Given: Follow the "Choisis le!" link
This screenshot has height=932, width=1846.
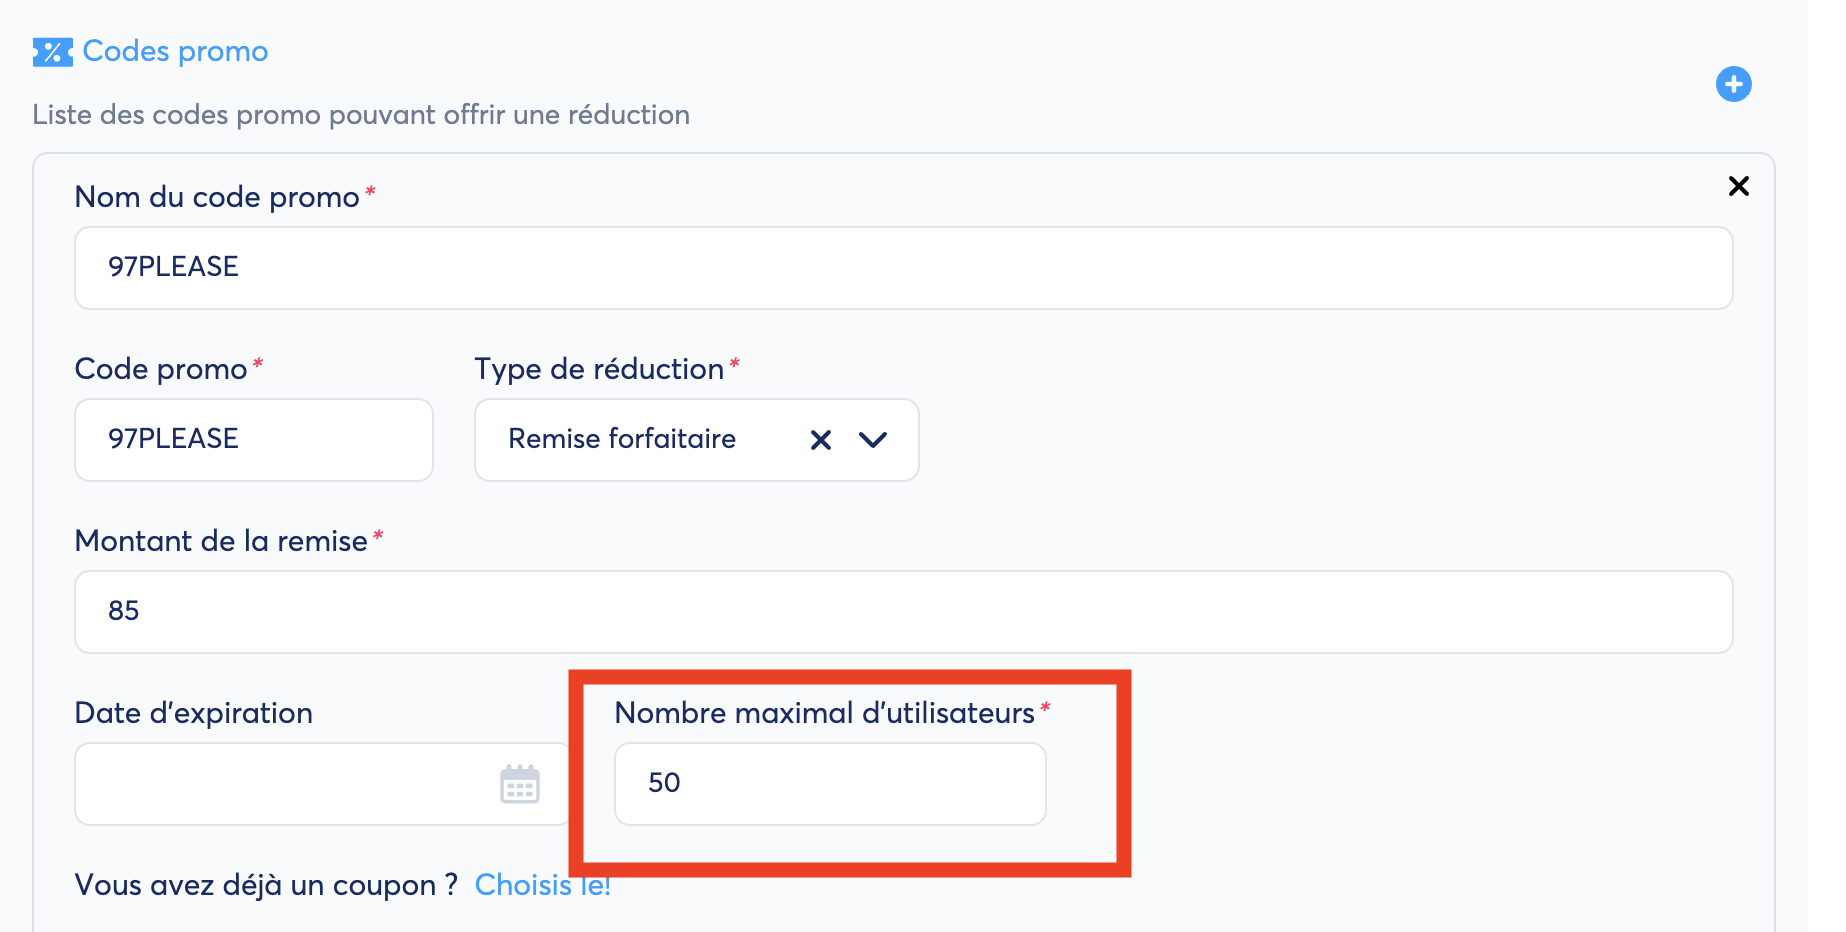Looking at the screenshot, I should pos(542,885).
